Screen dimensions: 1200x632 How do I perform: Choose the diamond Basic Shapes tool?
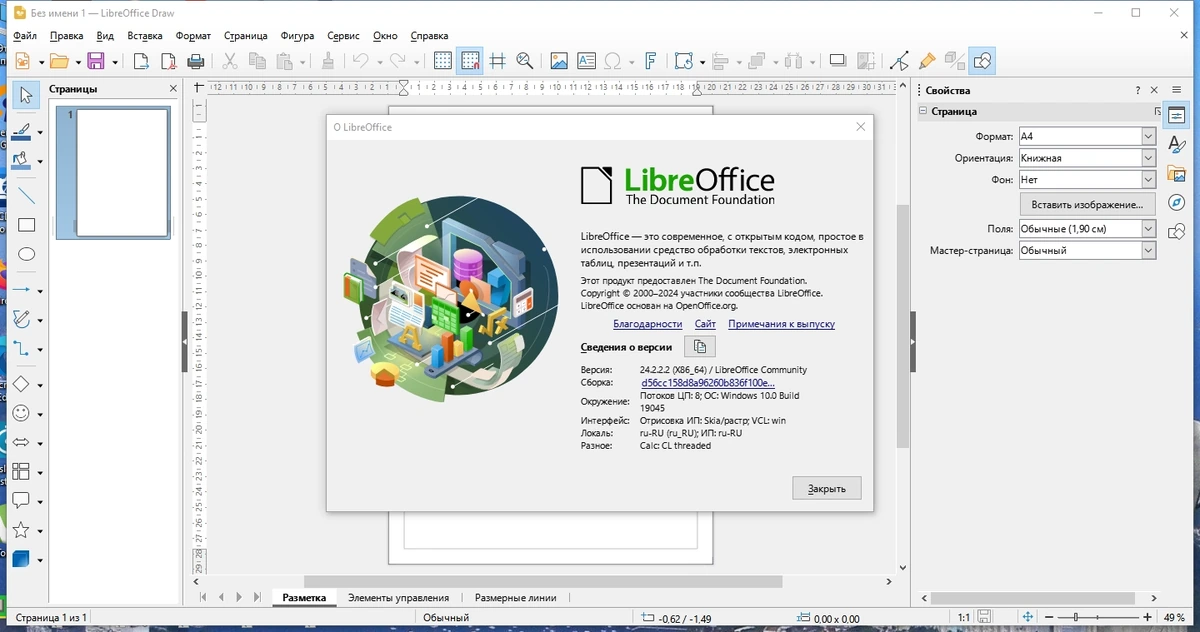[x=21, y=384]
